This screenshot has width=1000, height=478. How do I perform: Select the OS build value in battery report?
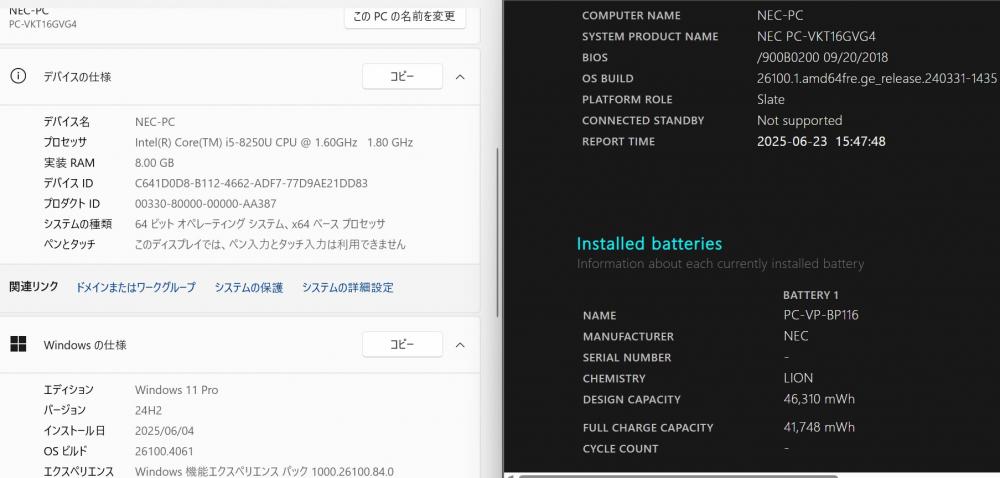click(876, 78)
